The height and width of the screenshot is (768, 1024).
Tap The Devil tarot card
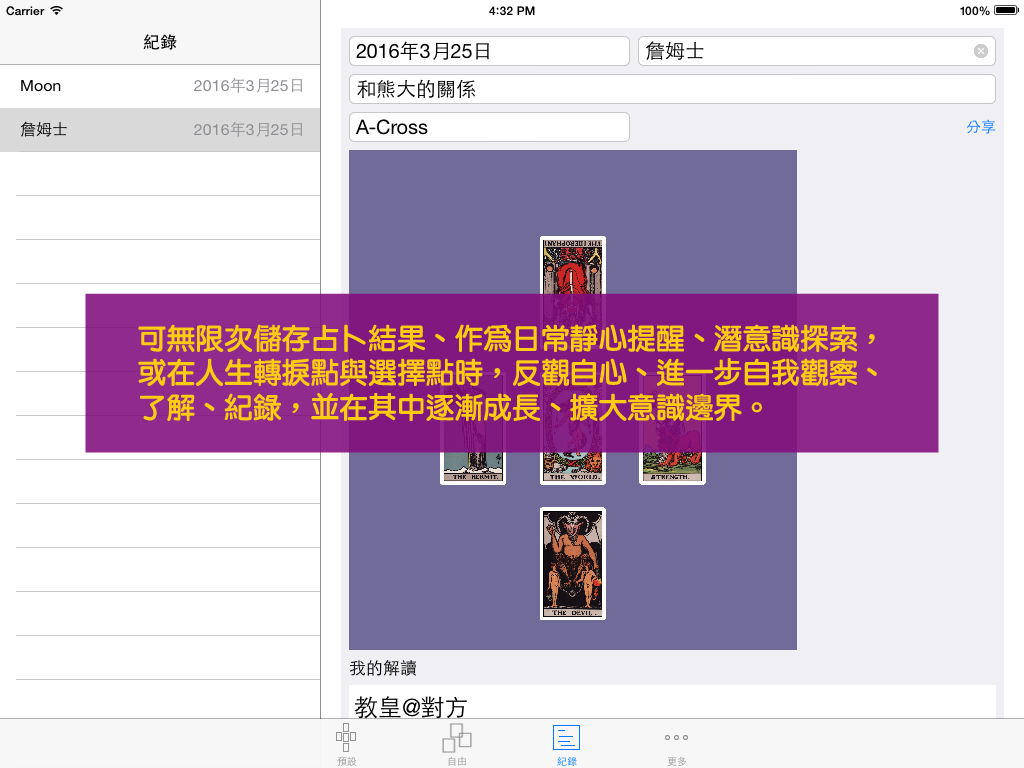click(573, 563)
